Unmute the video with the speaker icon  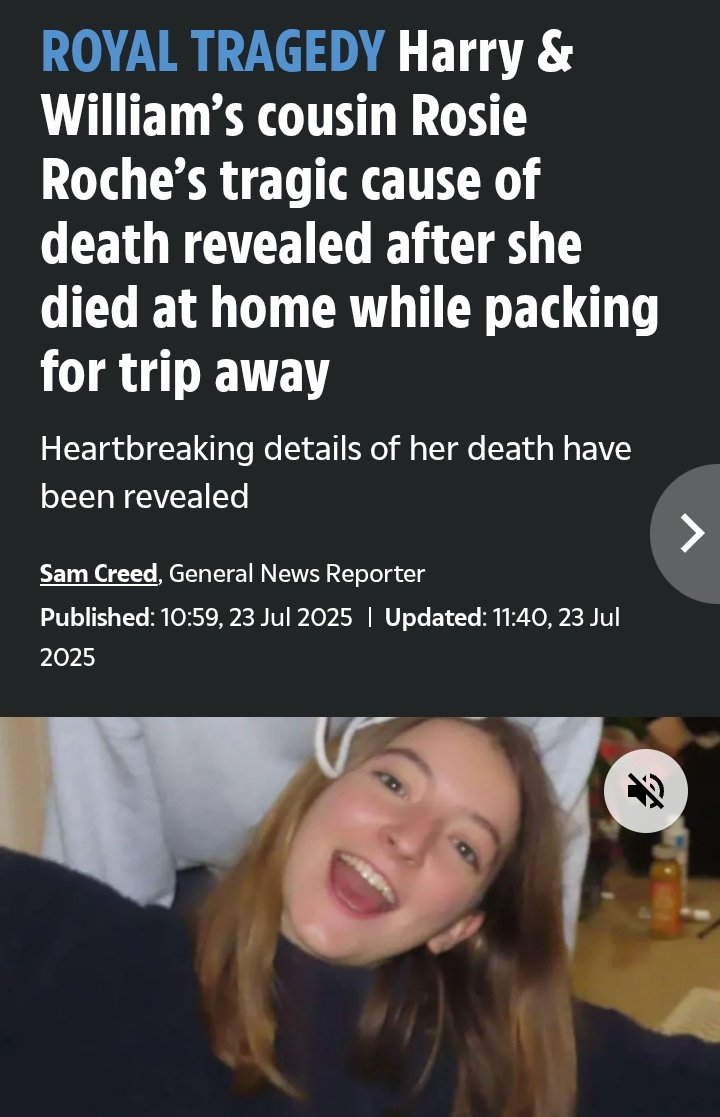tap(645, 790)
